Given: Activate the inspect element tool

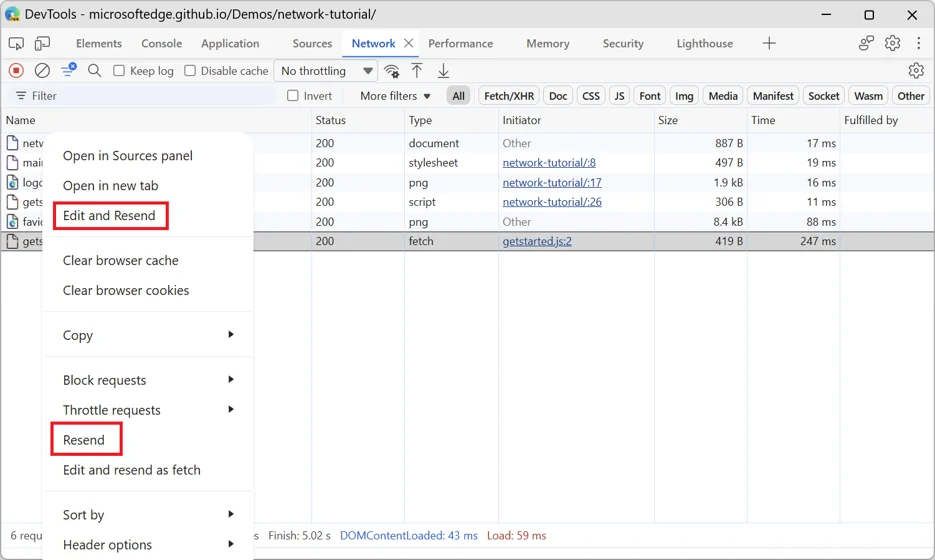Looking at the screenshot, I should coord(16,44).
